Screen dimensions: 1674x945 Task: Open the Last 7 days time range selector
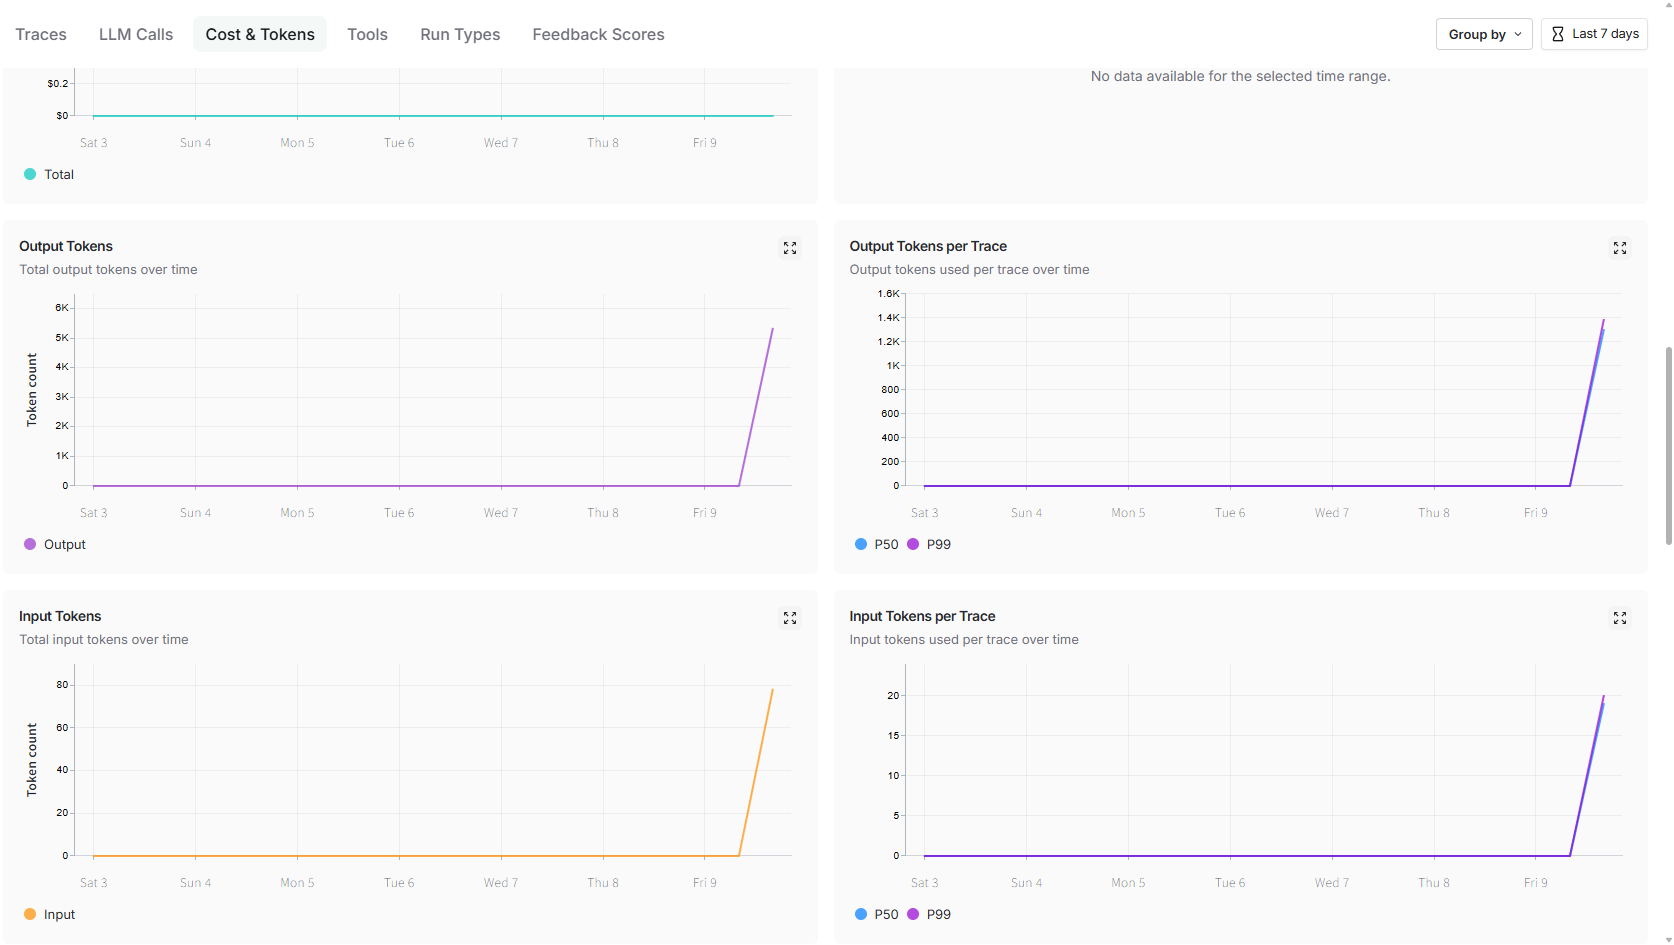(x=1594, y=34)
